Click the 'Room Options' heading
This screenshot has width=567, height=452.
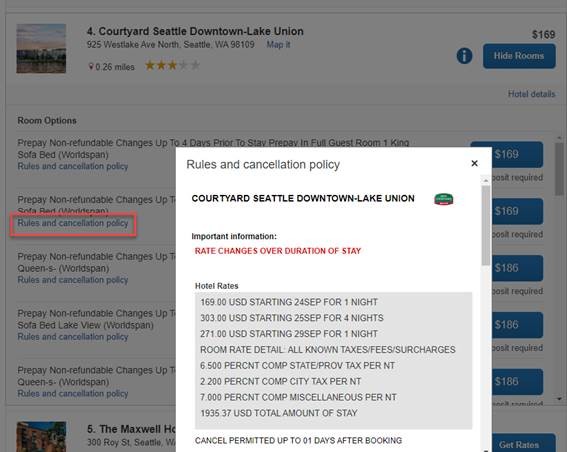(47, 120)
